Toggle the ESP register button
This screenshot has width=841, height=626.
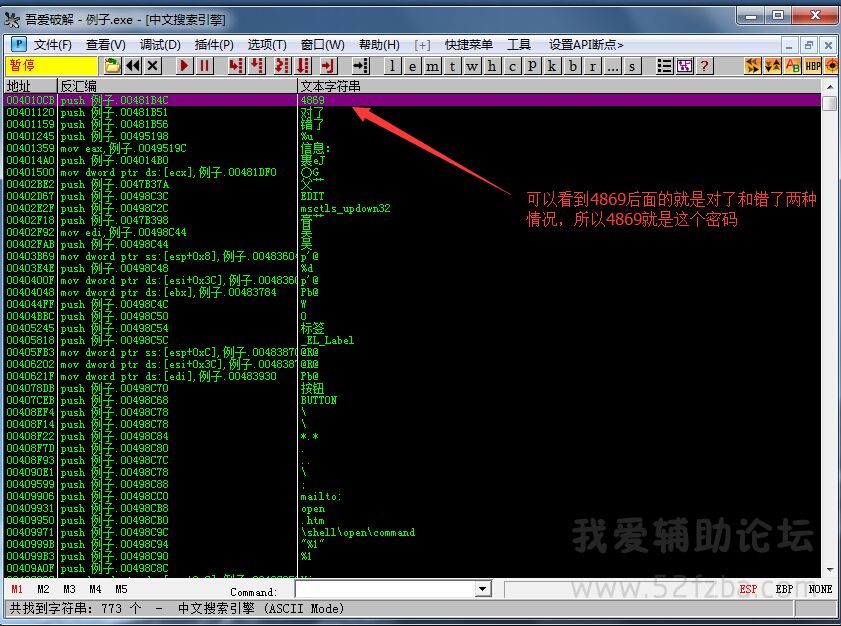748,590
